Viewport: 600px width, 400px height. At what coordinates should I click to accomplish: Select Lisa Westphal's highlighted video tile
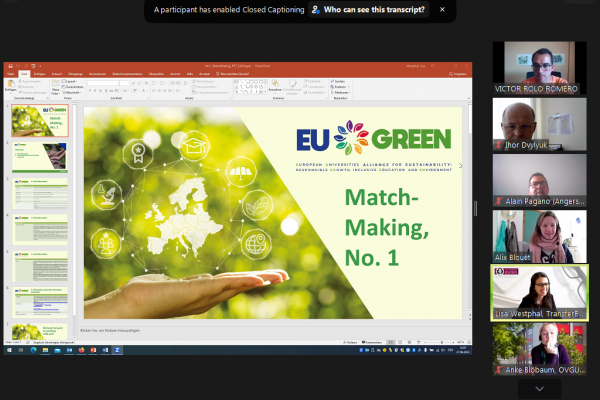tap(540, 293)
